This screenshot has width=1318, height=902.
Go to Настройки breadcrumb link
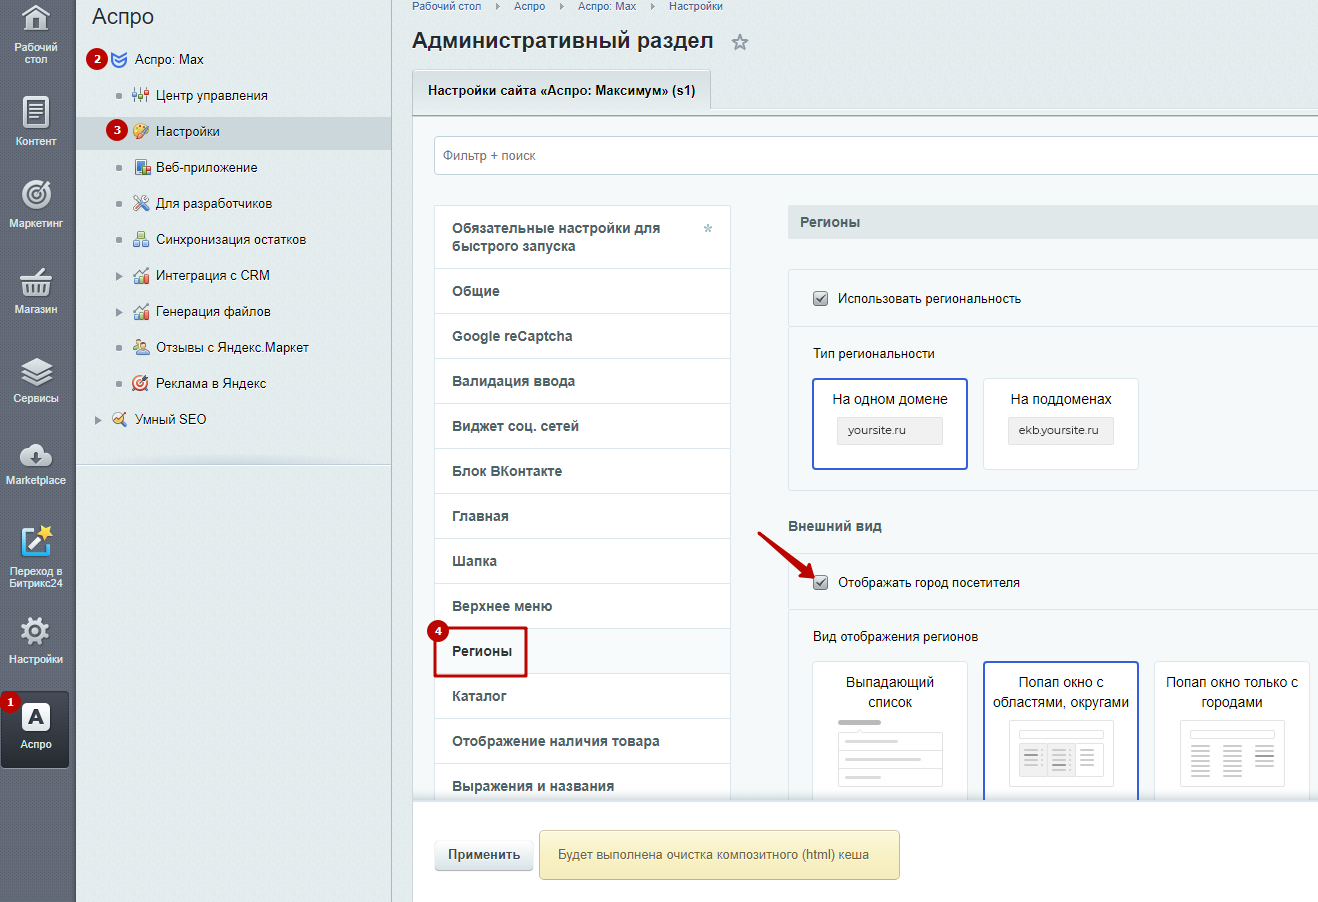click(696, 6)
